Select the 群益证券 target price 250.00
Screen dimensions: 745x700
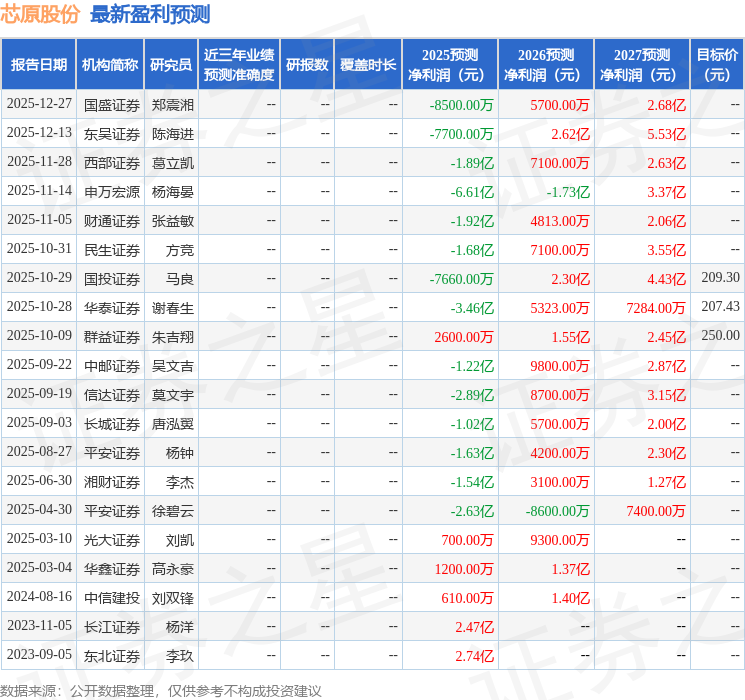click(720, 336)
